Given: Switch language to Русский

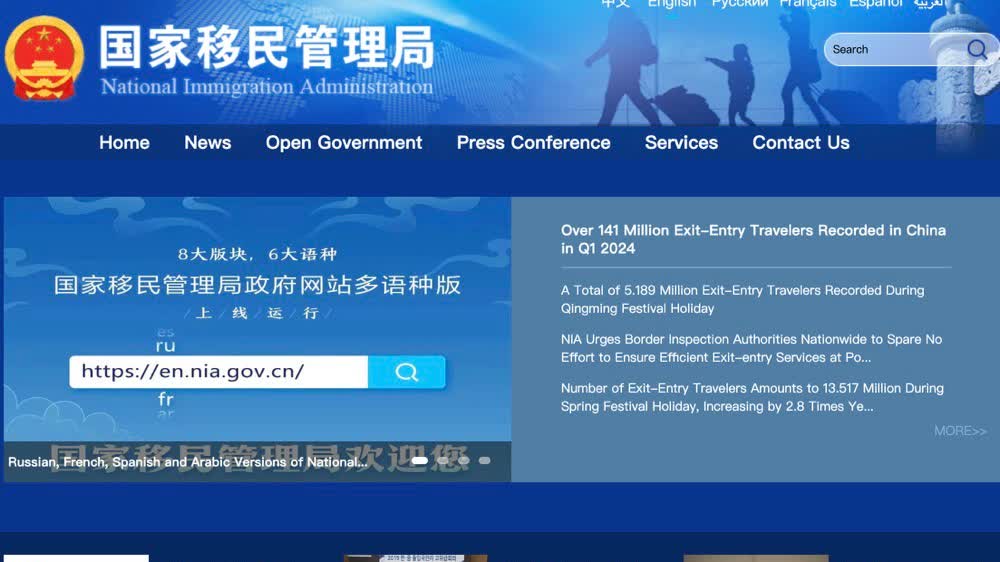Looking at the screenshot, I should pos(740,4).
